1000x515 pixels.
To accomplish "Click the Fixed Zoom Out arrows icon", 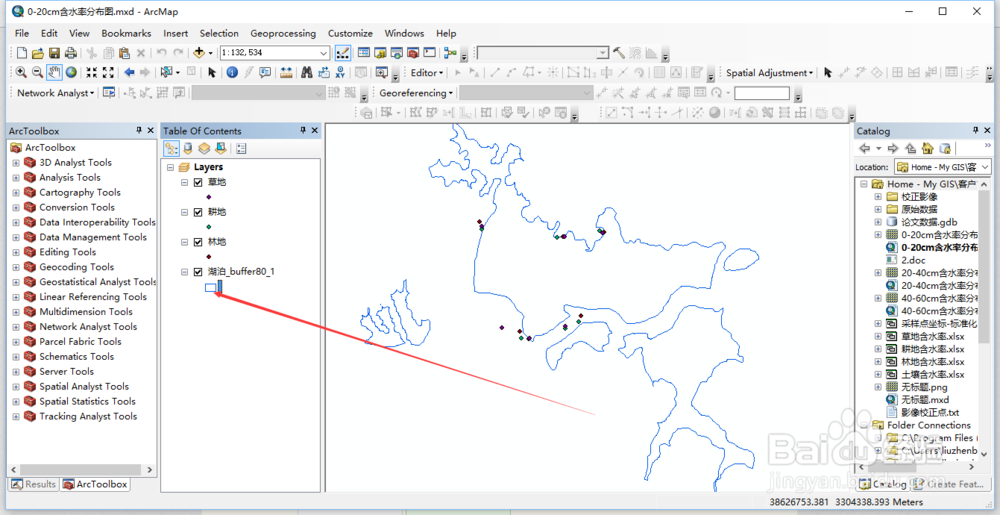I will (x=108, y=73).
